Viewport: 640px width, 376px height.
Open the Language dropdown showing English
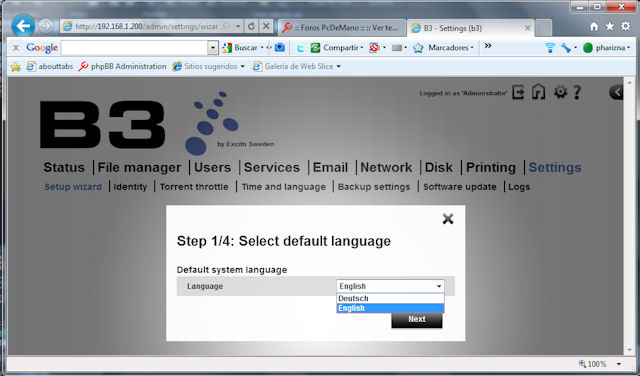click(x=390, y=286)
